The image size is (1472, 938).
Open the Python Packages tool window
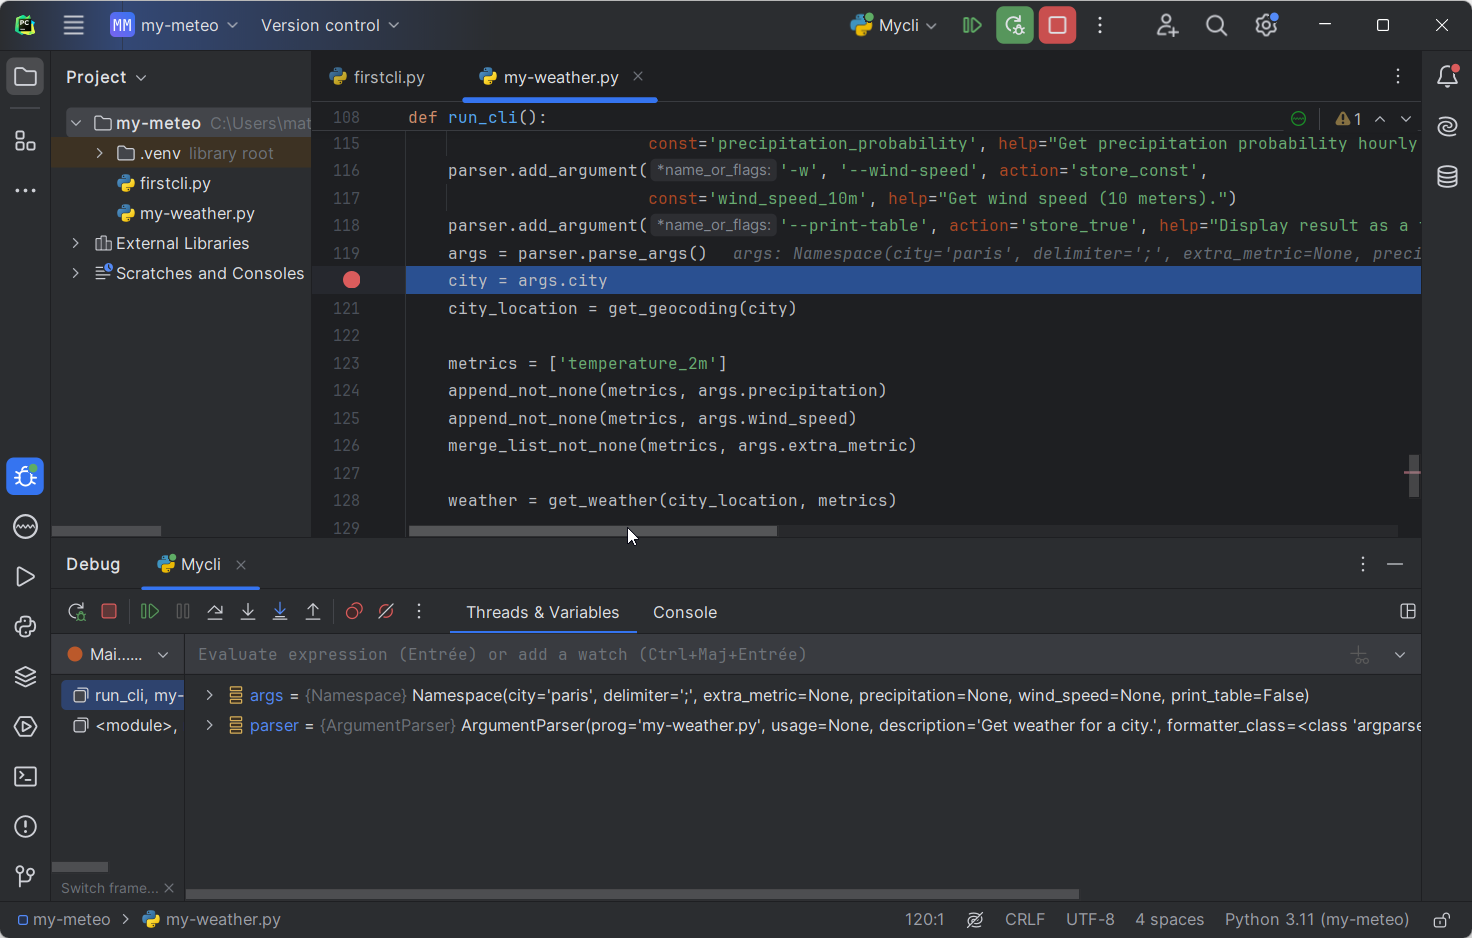pyautogui.click(x=26, y=677)
